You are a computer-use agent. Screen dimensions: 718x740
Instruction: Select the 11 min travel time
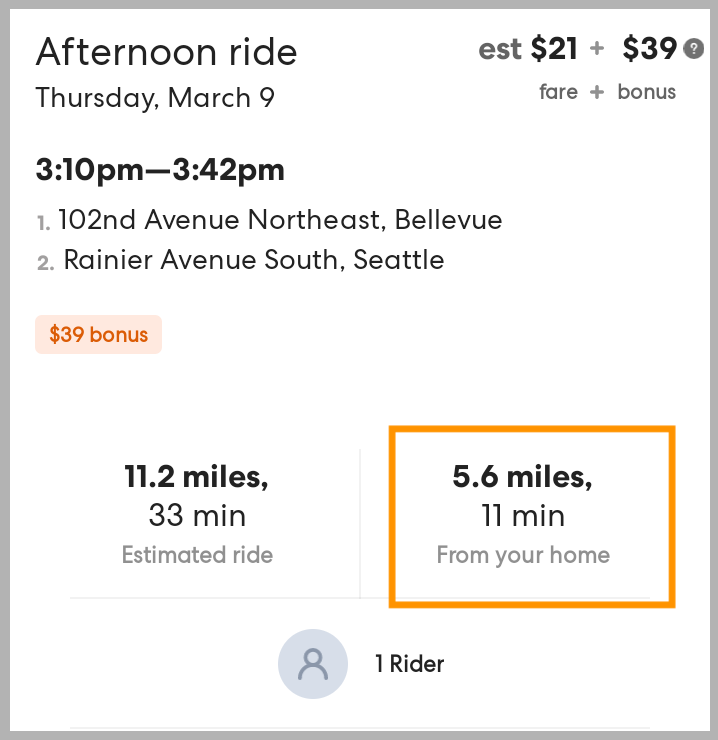(523, 516)
